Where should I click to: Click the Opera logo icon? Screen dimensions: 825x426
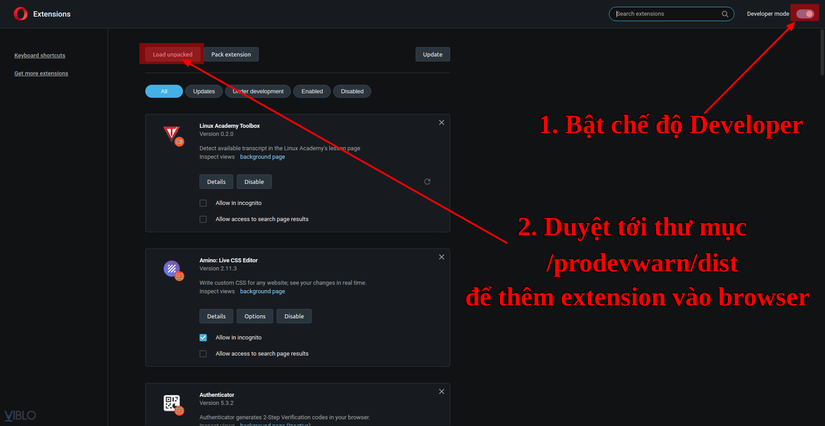click(x=21, y=14)
